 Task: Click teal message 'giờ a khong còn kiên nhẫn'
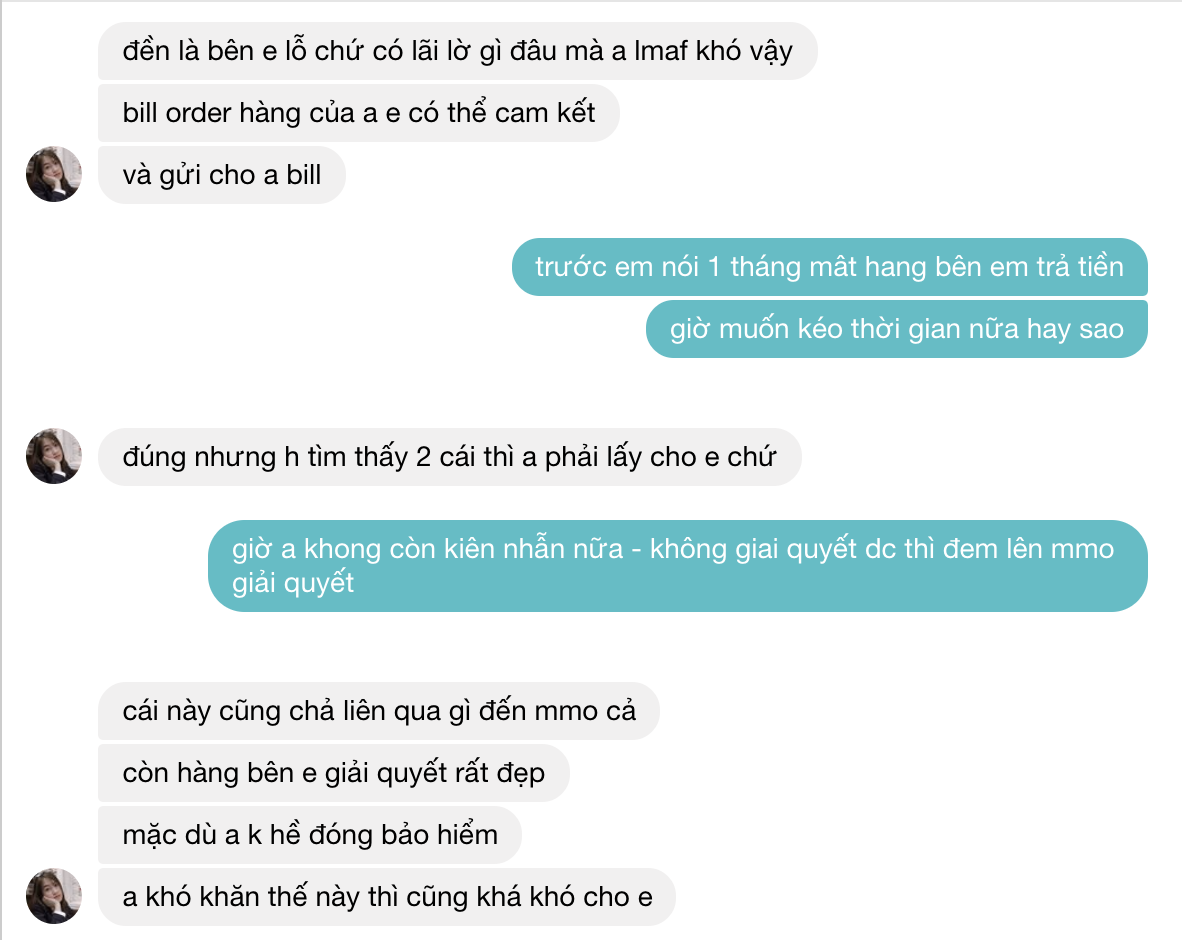[x=678, y=565]
